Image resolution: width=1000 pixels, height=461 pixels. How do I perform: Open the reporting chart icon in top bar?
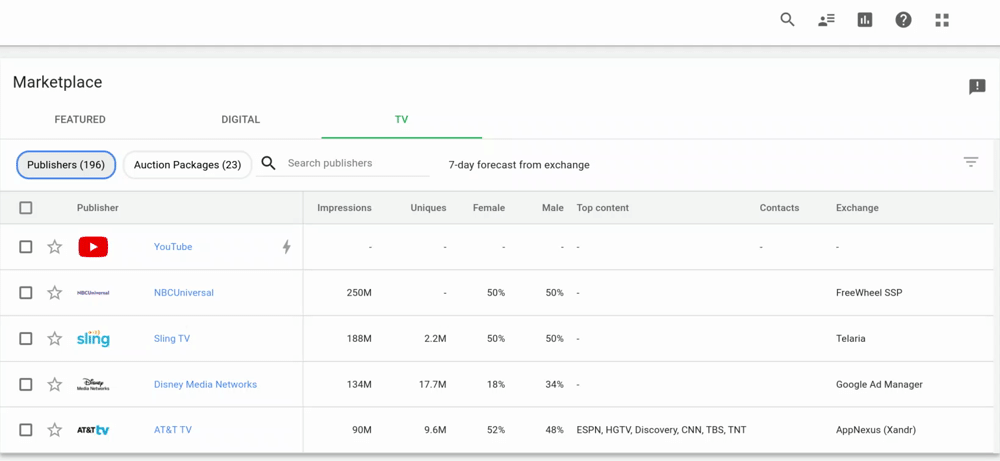tap(865, 20)
